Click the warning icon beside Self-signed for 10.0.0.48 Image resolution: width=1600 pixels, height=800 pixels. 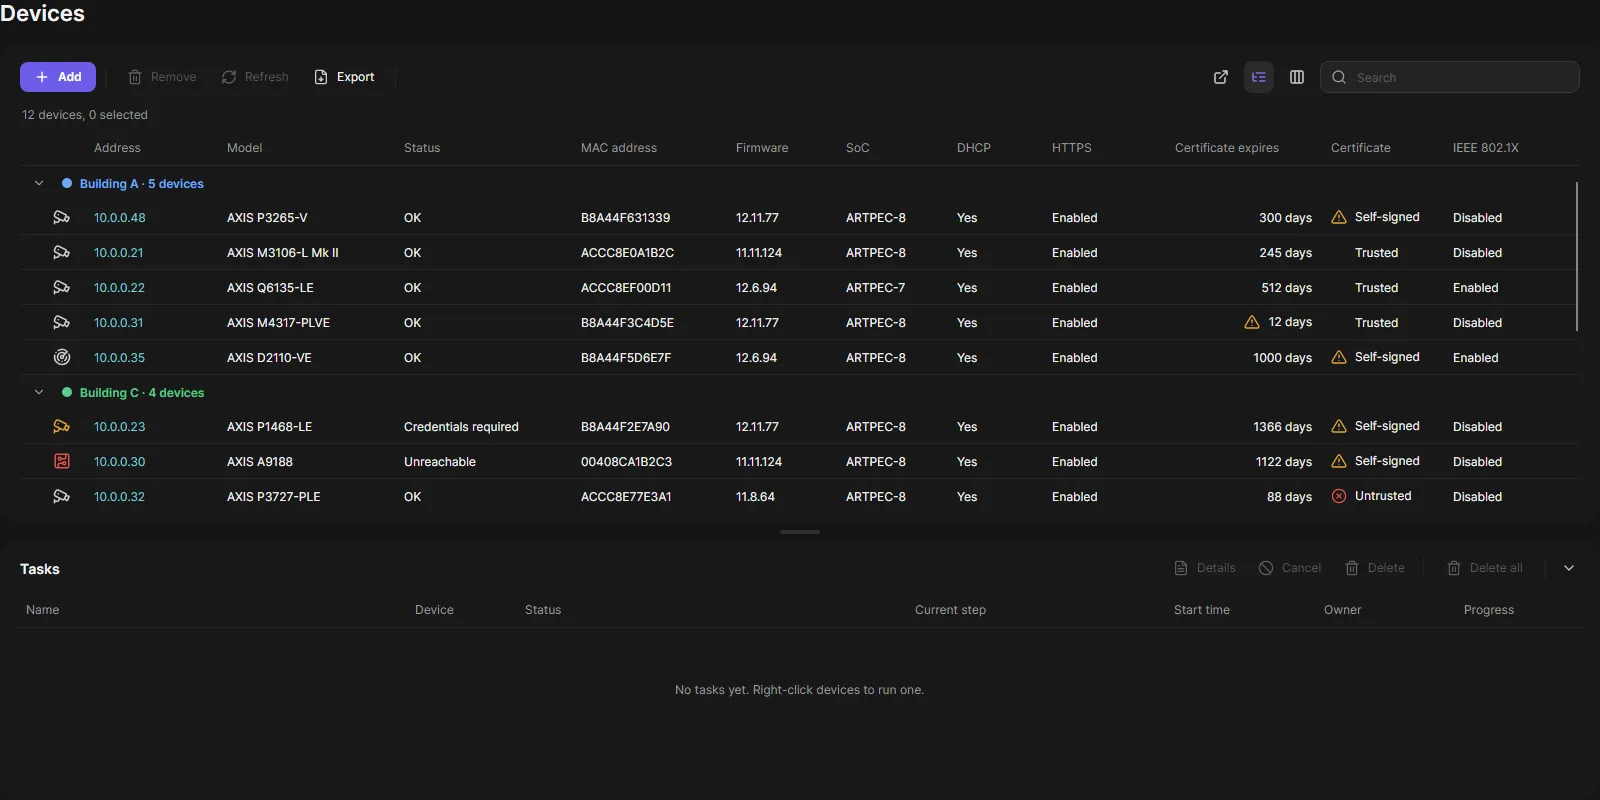[x=1339, y=217]
